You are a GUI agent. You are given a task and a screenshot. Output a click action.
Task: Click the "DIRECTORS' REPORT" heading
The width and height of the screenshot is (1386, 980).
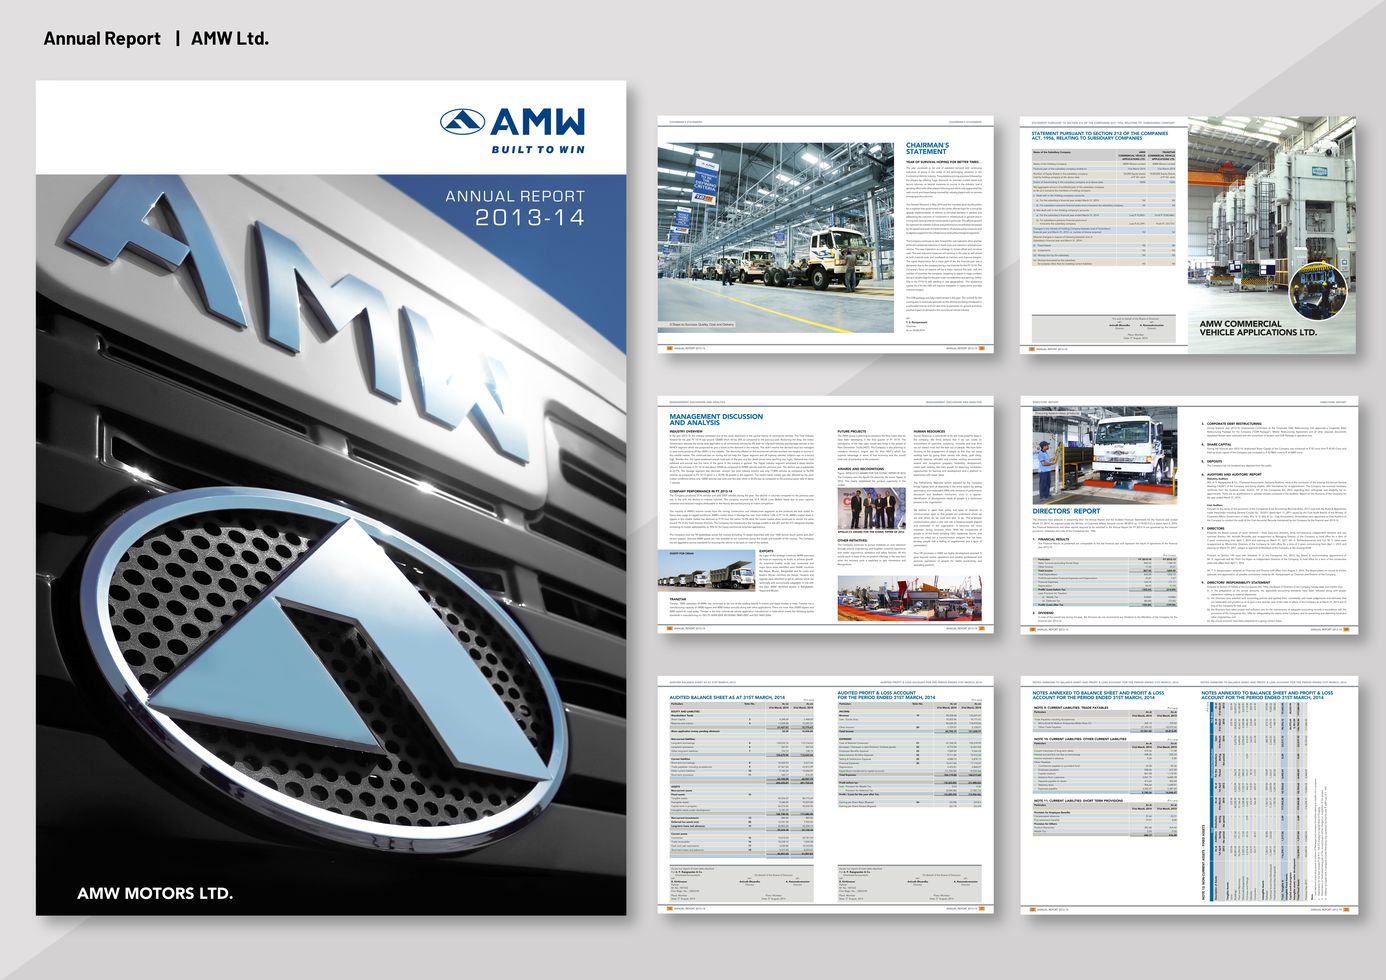pos(1066,511)
